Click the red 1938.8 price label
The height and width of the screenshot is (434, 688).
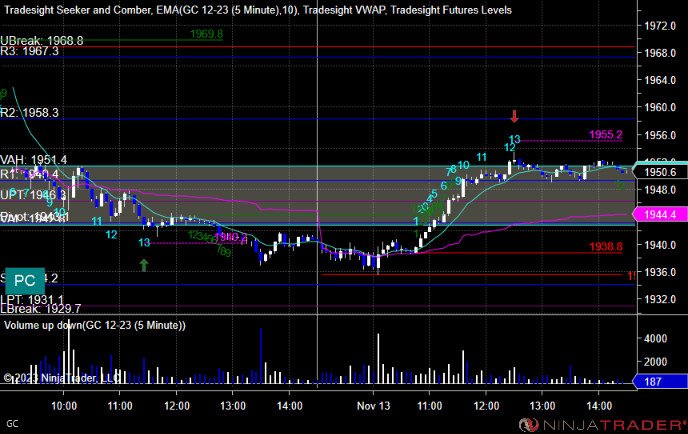click(x=606, y=247)
